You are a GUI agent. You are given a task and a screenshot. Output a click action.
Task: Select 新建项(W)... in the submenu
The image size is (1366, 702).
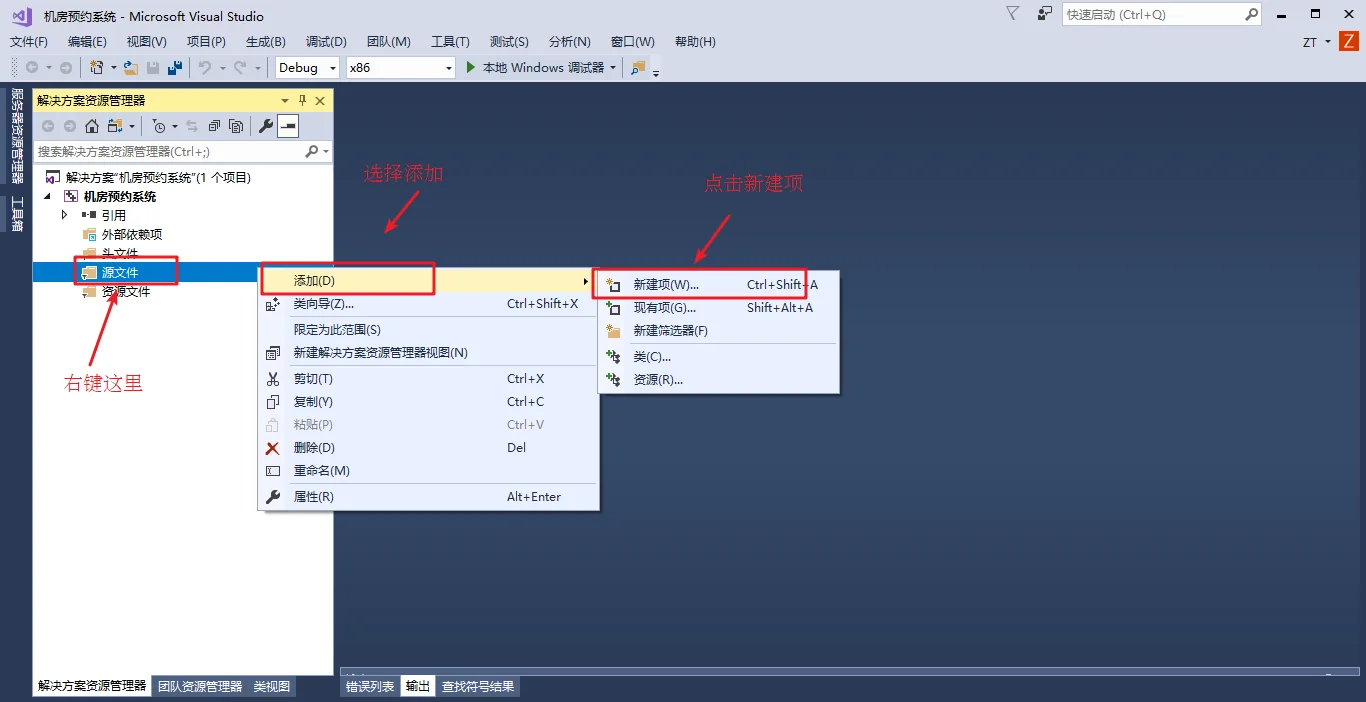tap(719, 285)
